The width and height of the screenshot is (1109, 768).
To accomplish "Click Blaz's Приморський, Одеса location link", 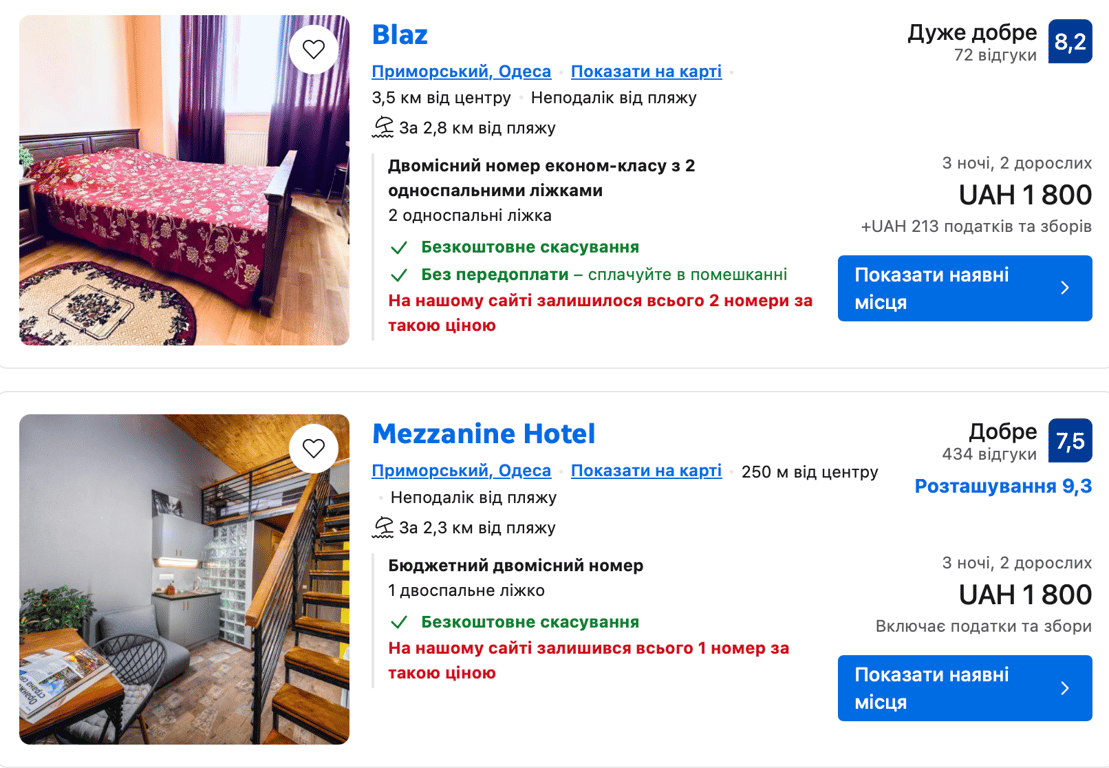I will pos(461,72).
